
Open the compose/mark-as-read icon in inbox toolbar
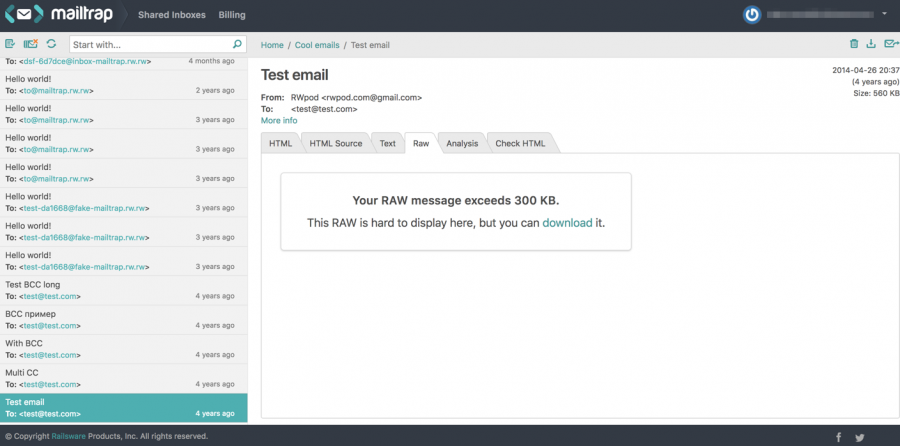tap(10, 44)
